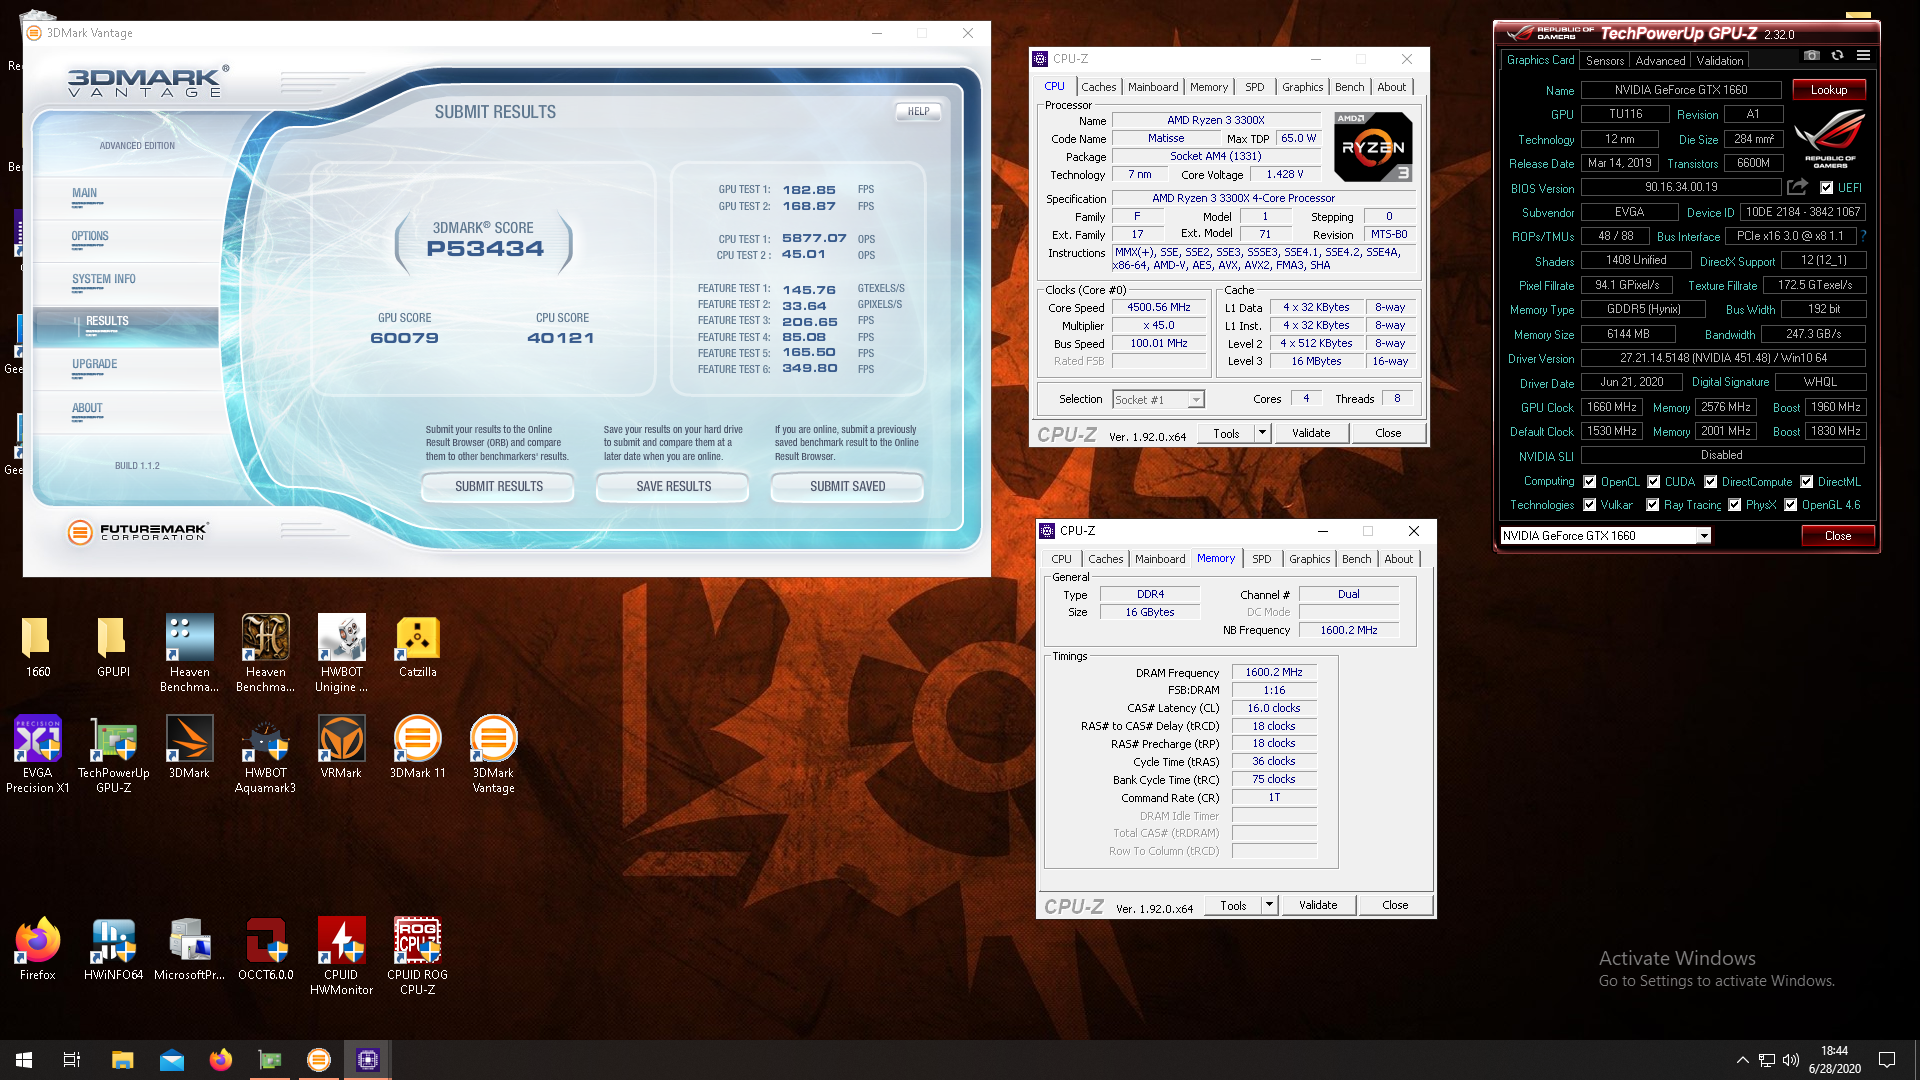Open HWBOT Aquamark3 shortcut
Viewport: 1920px width, 1080px height.
265,754
